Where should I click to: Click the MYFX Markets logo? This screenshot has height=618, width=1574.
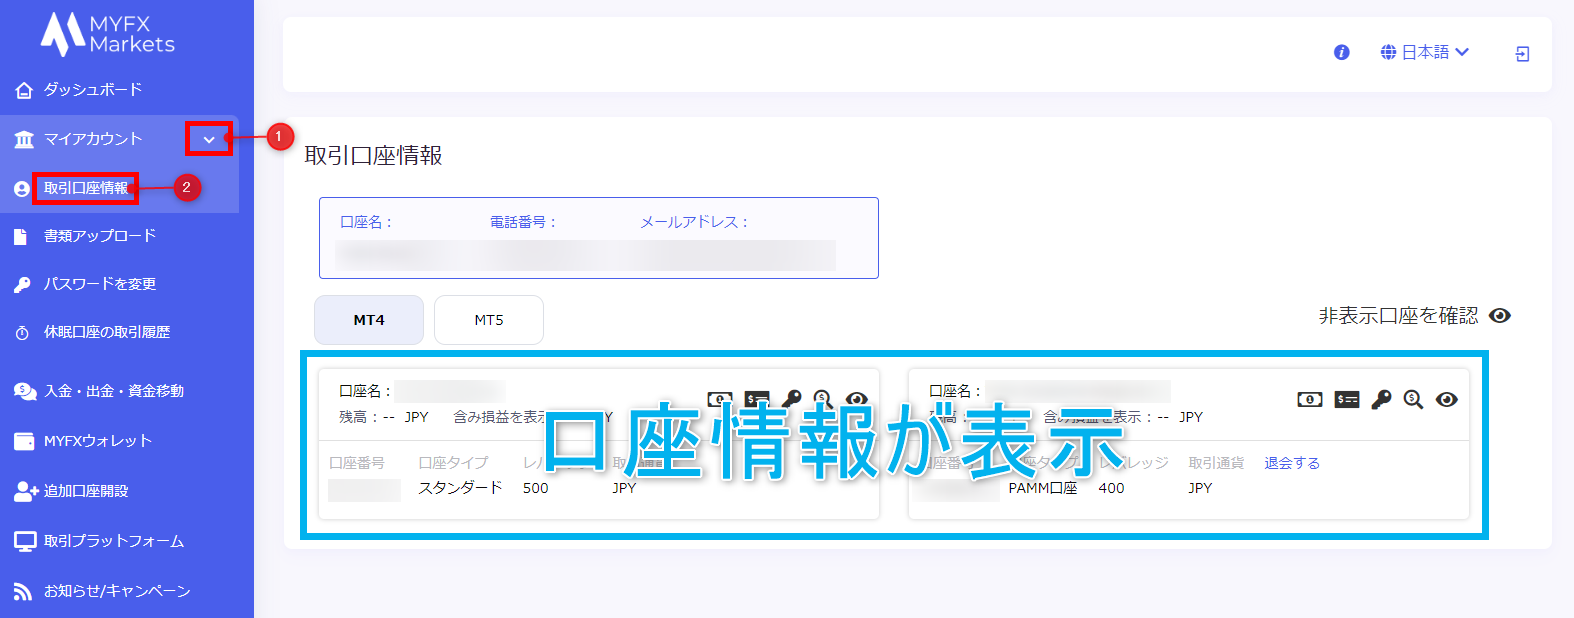click(108, 34)
